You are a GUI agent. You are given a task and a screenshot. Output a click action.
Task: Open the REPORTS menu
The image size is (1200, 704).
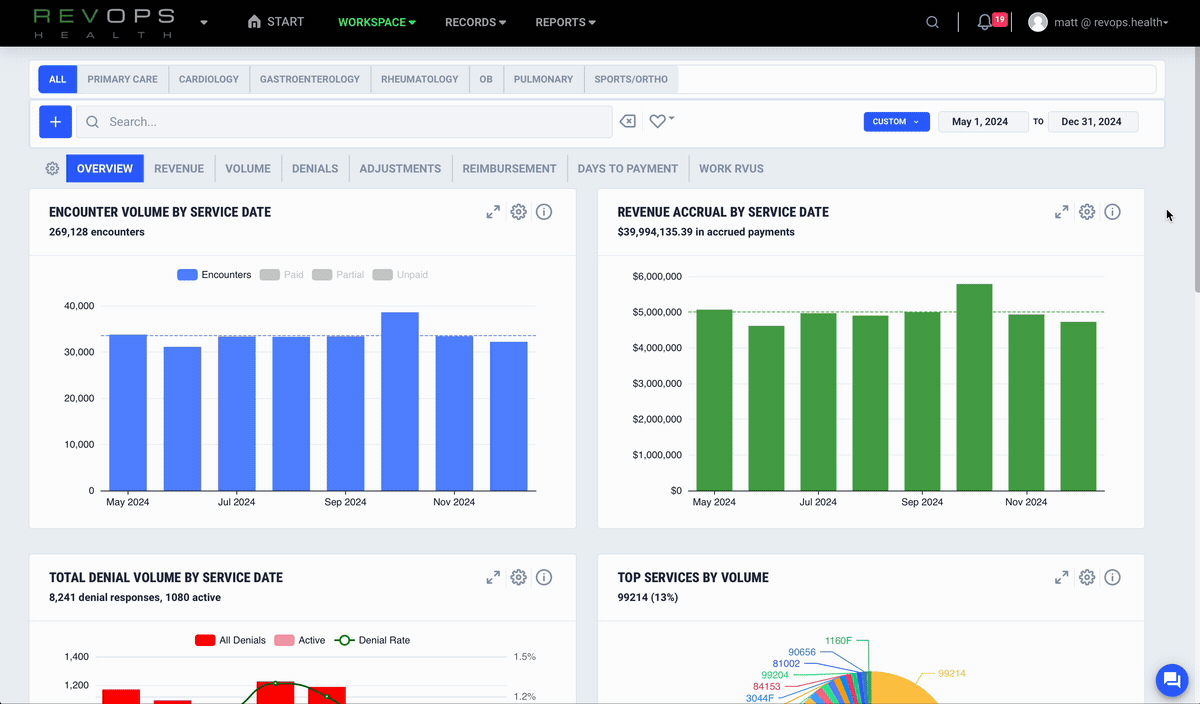tap(565, 22)
